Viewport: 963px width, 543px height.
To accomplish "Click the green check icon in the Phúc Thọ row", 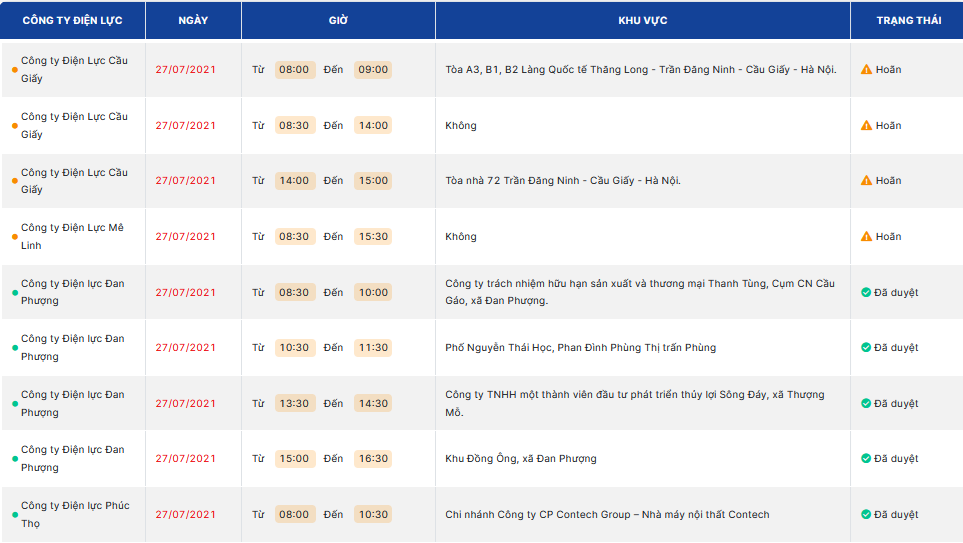I will click(x=866, y=514).
